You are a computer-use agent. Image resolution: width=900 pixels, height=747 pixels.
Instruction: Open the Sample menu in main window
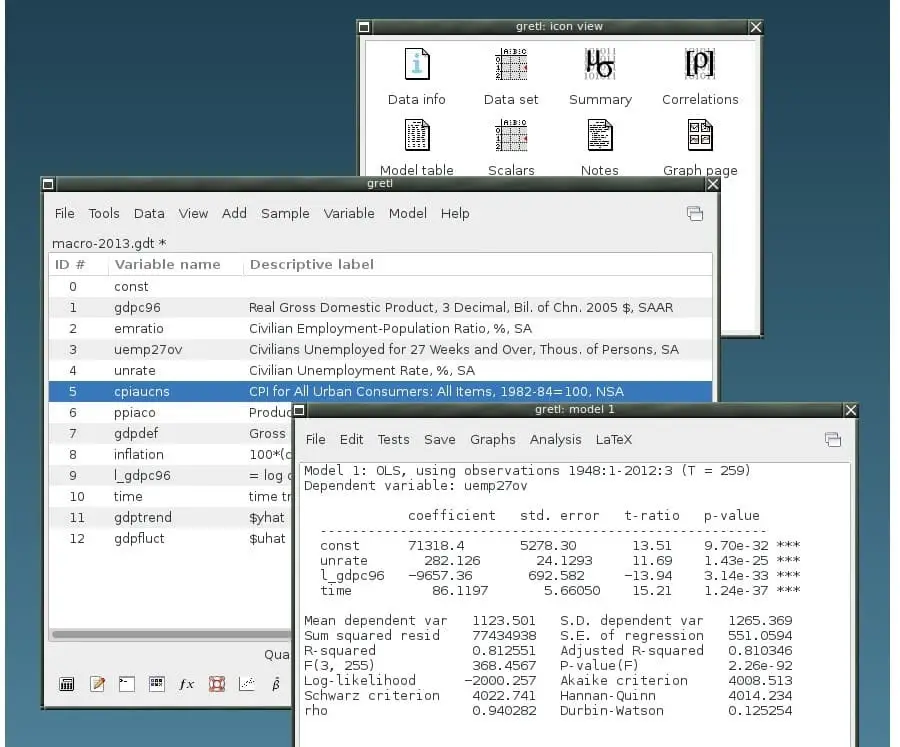pyautogui.click(x=285, y=213)
